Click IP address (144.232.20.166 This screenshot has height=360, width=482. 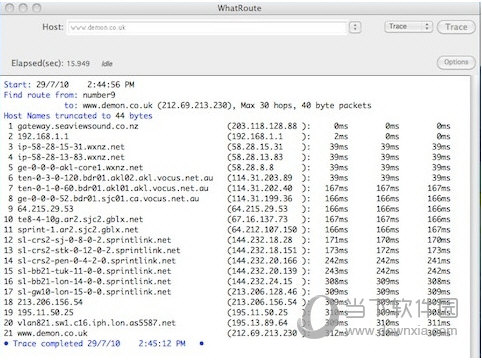[262, 260]
